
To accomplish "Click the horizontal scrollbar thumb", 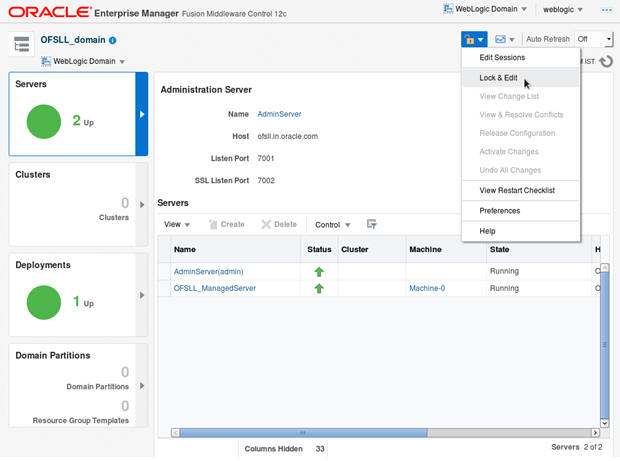I will (x=303, y=433).
